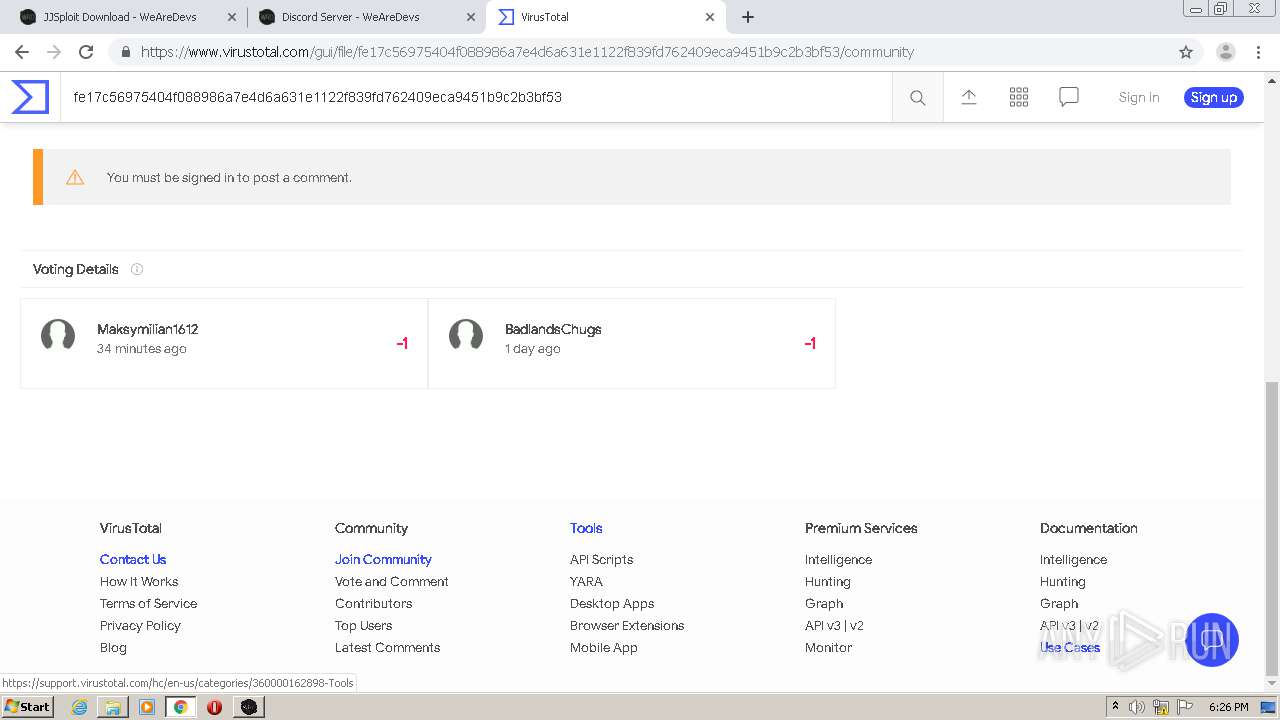Click the hash search input field
Viewport: 1280px width, 720px height.
[x=476, y=97]
